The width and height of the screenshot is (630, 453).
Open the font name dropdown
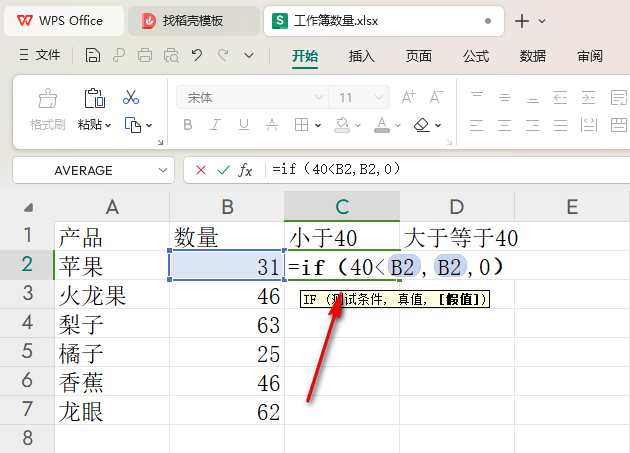tap(319, 97)
